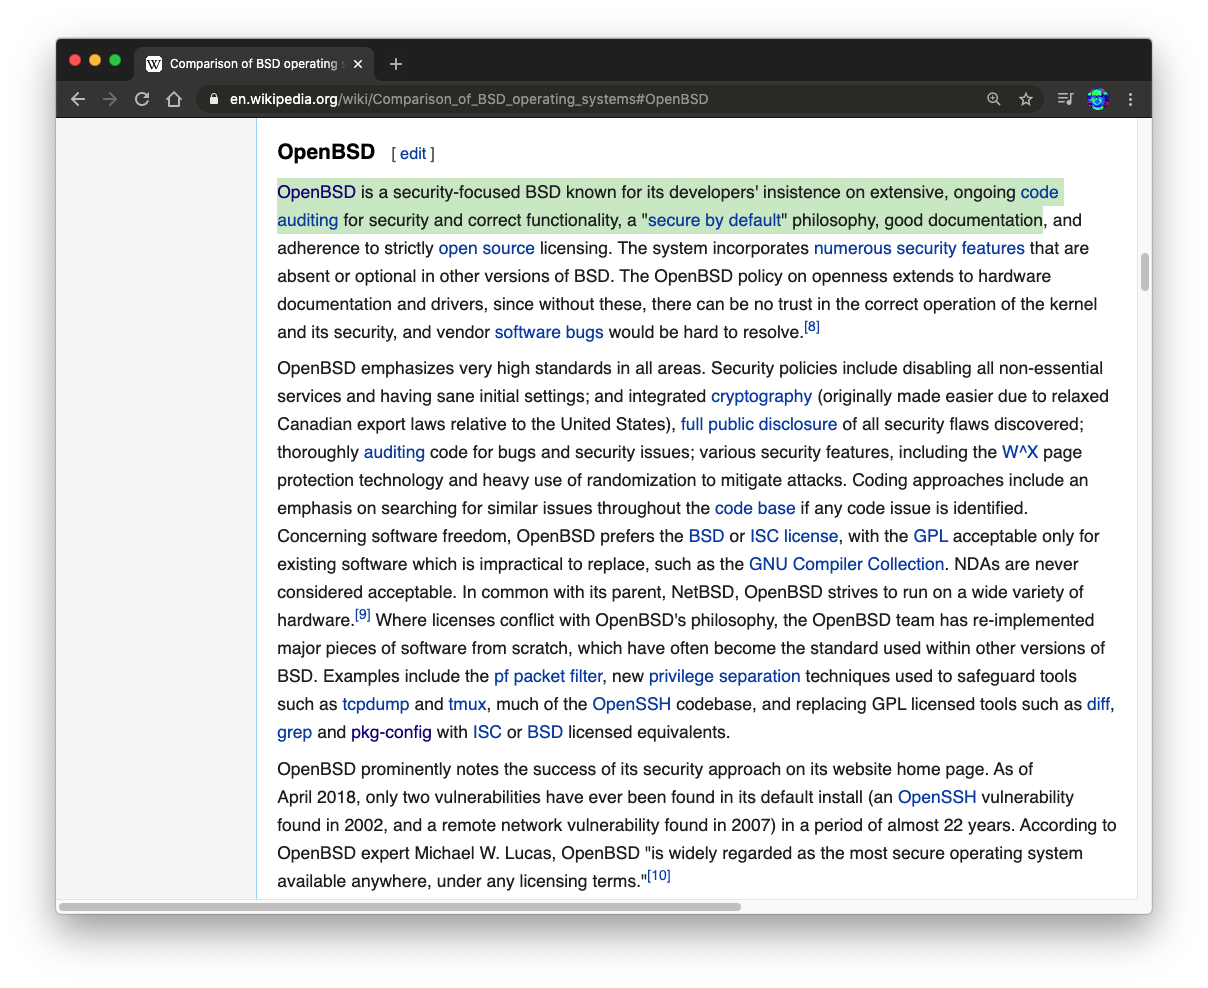Open the Chrome three-dot menu
The image size is (1208, 988).
tap(1131, 99)
